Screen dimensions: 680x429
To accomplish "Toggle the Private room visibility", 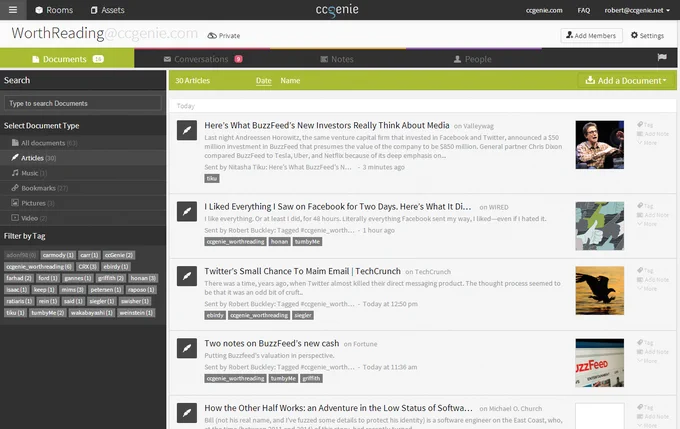I will 224,36.
